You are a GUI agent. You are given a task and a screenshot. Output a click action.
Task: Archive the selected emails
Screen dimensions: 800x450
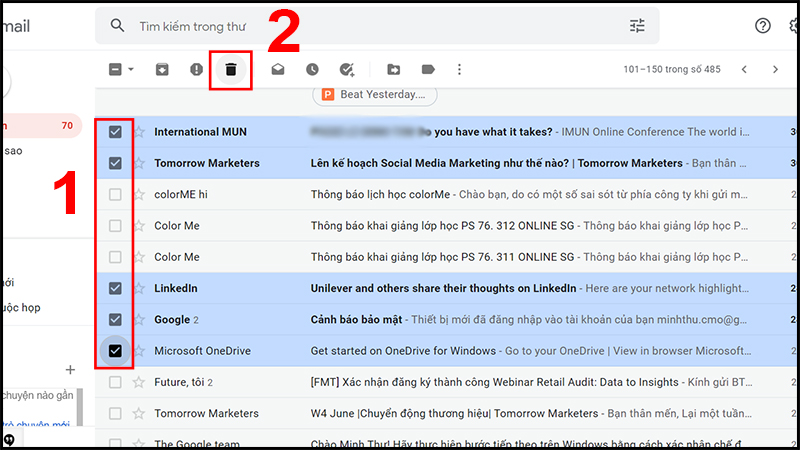[162, 69]
